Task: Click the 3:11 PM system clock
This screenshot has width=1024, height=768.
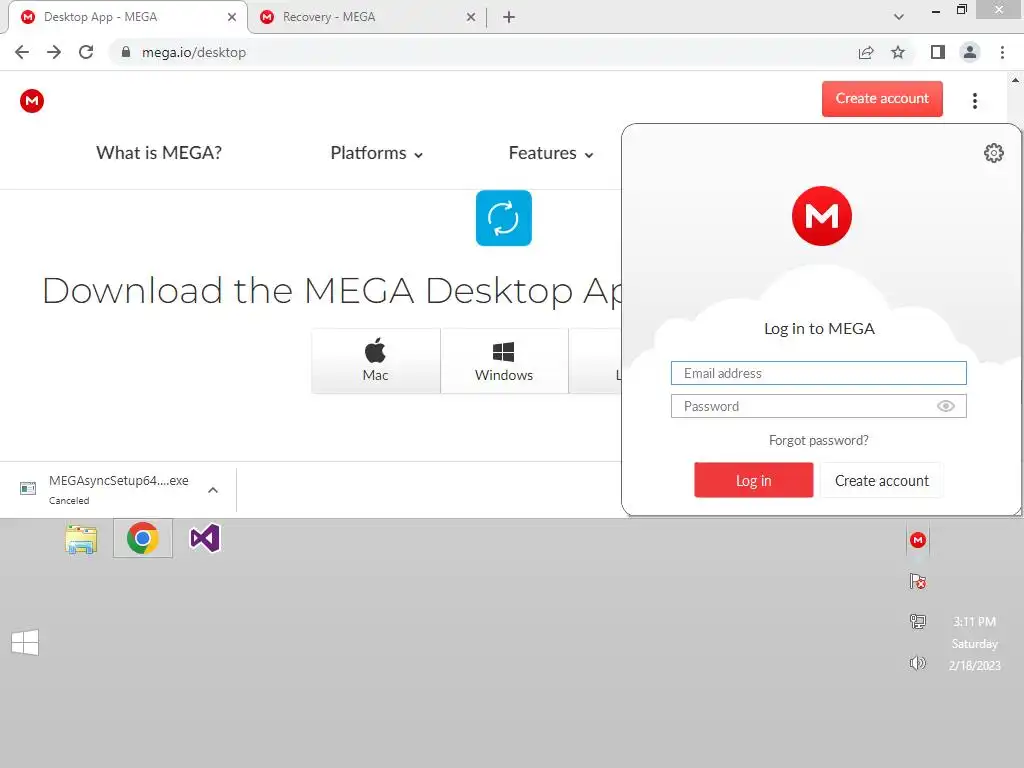Action: coord(974,622)
